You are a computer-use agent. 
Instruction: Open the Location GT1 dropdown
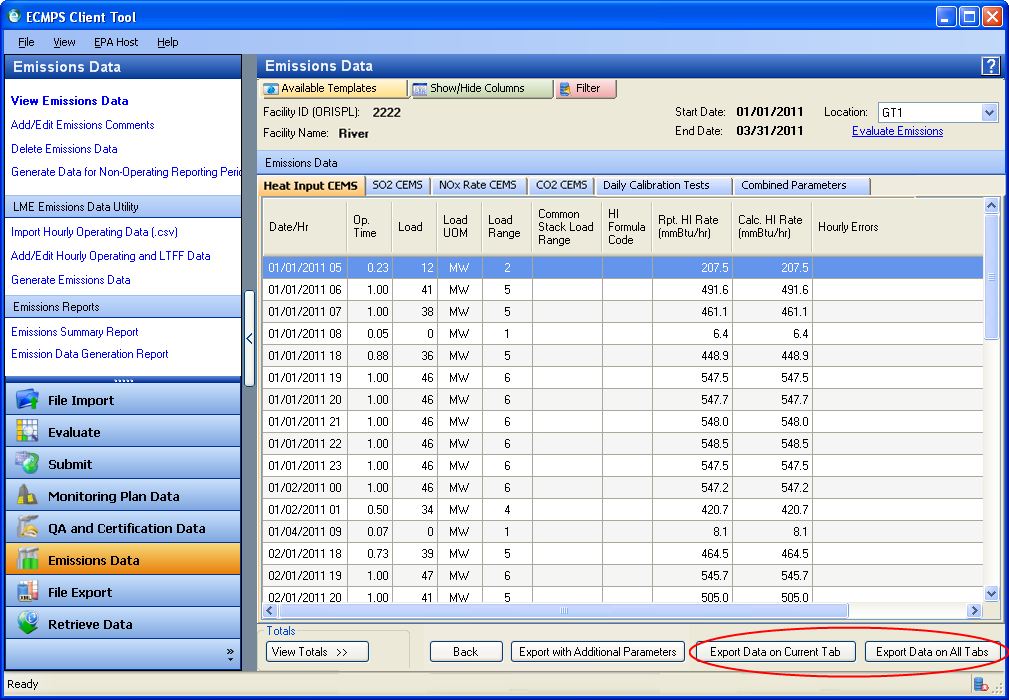coord(989,113)
